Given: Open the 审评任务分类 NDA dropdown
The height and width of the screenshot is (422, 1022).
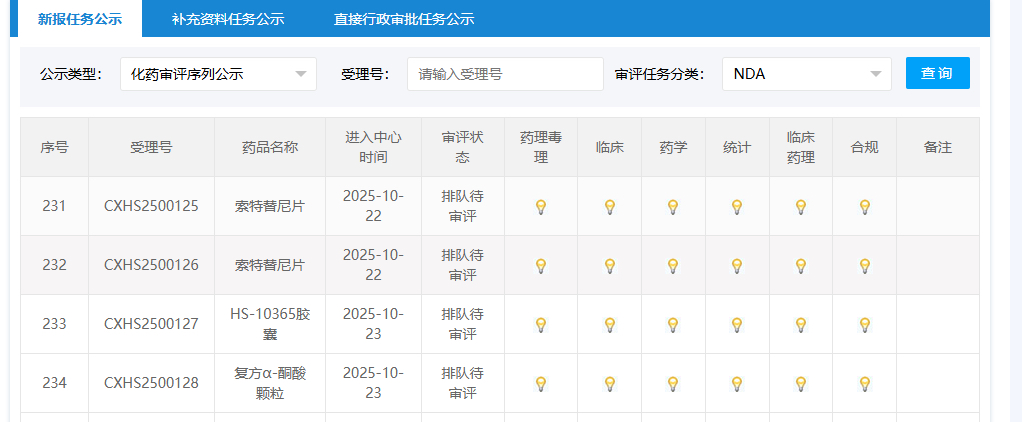Looking at the screenshot, I should coord(807,74).
